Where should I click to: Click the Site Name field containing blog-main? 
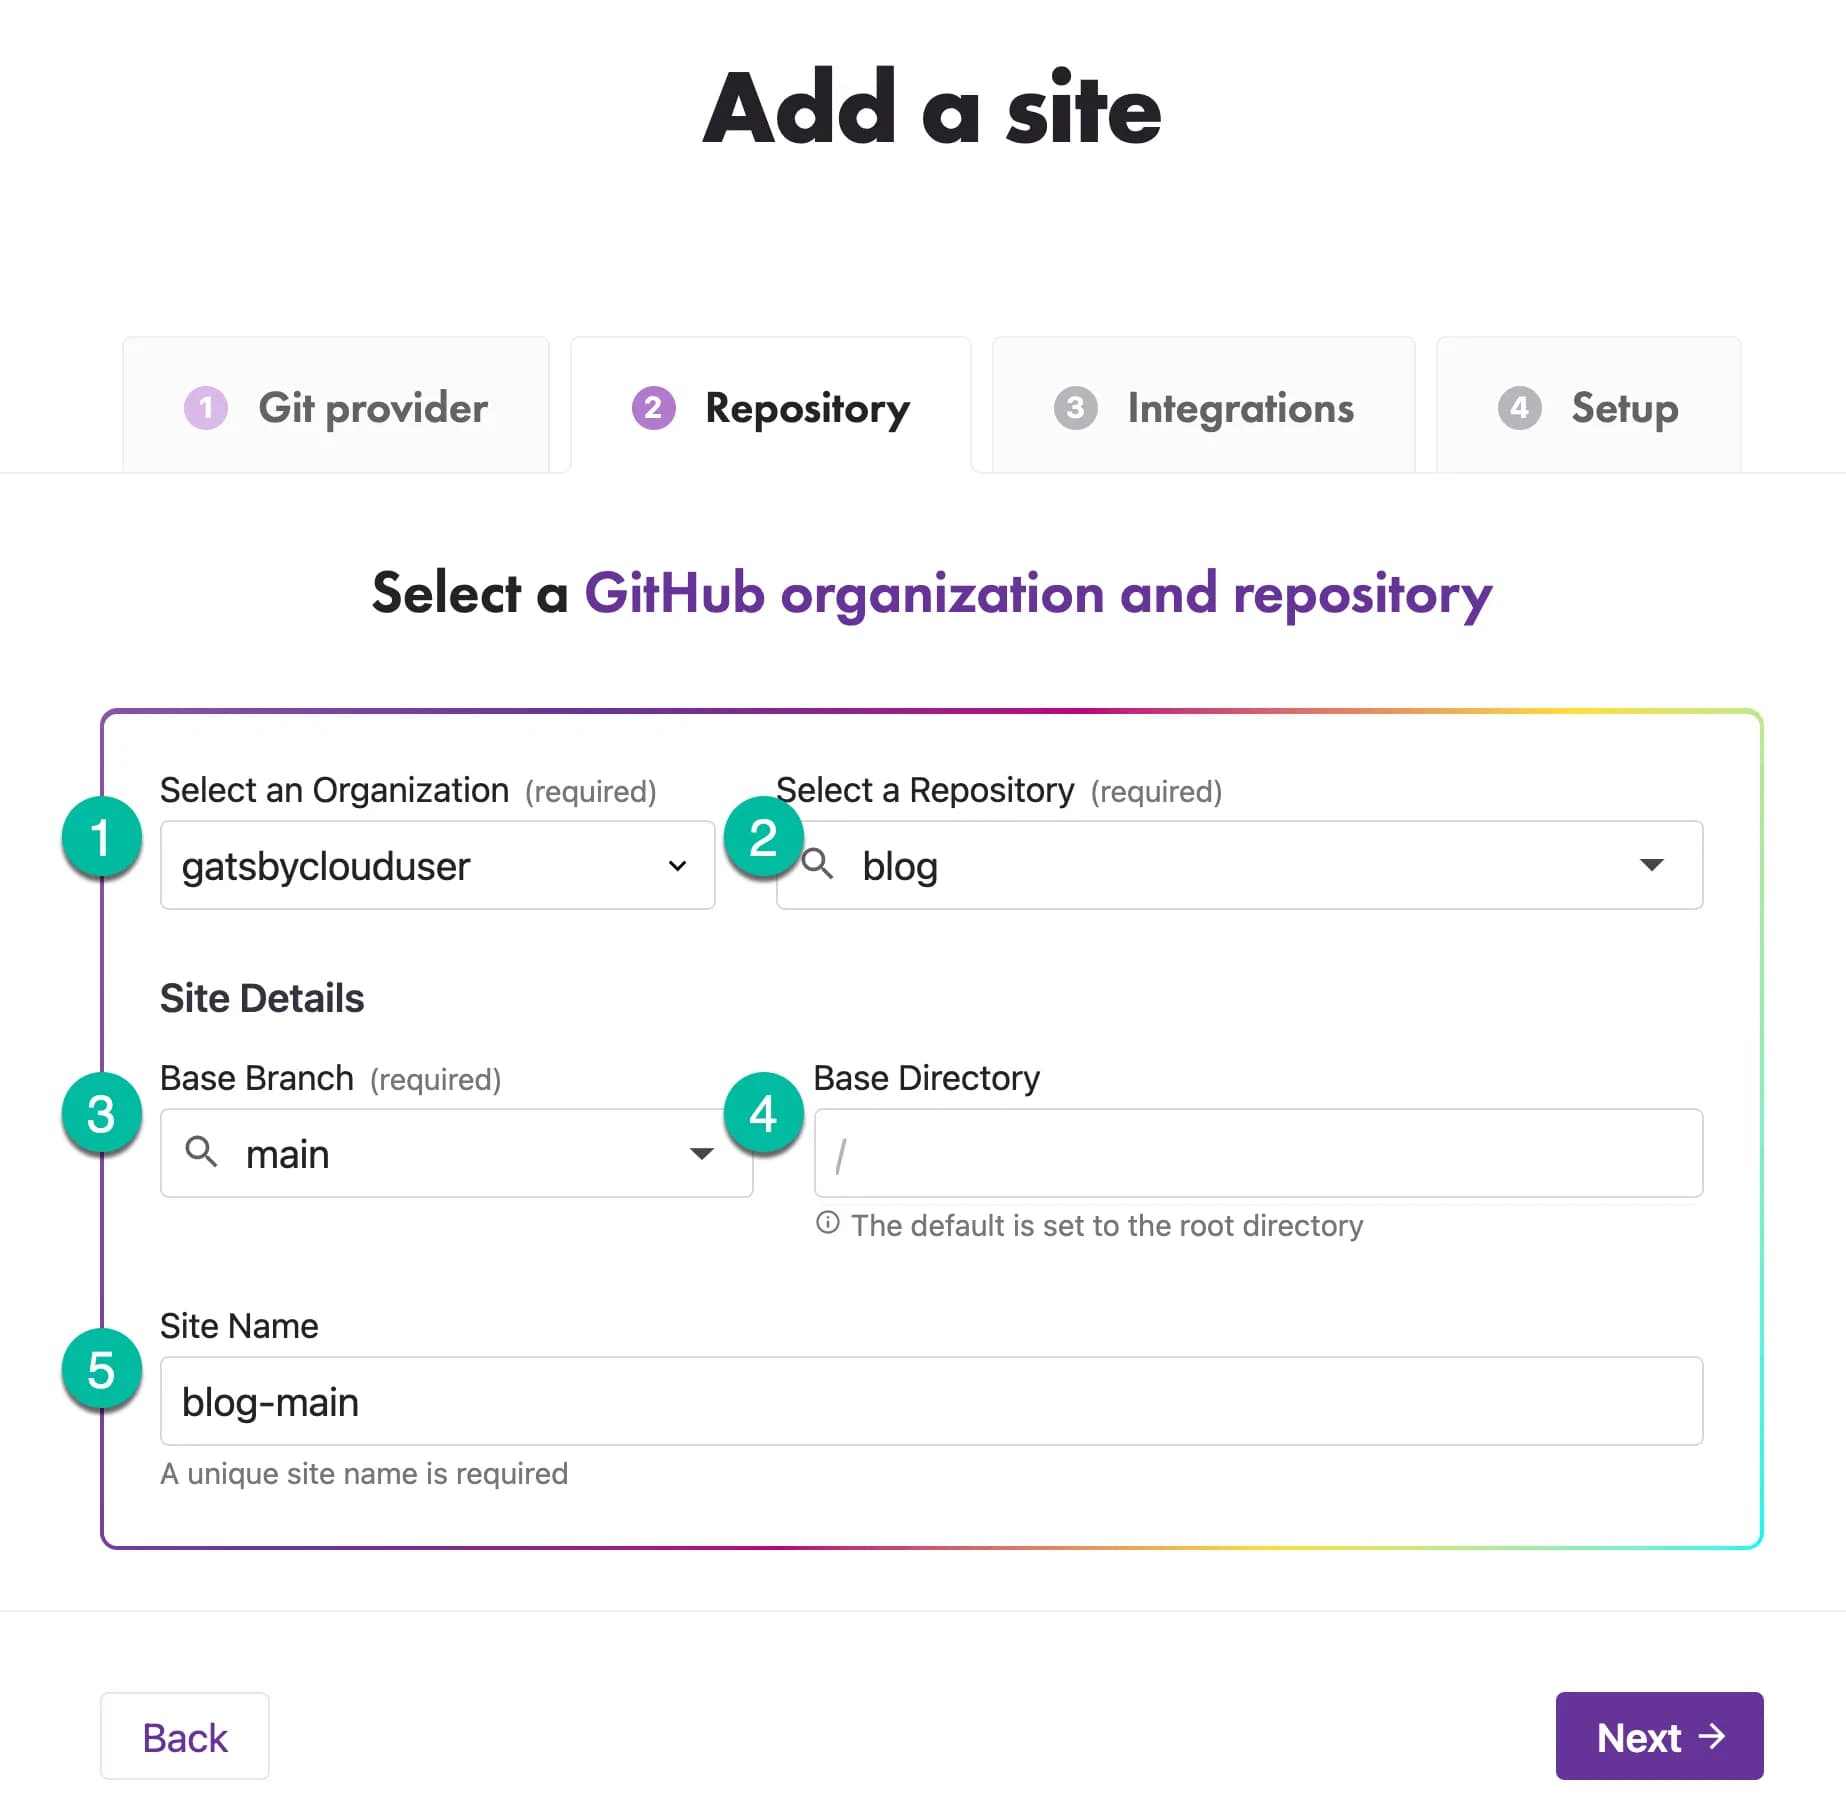click(x=931, y=1401)
